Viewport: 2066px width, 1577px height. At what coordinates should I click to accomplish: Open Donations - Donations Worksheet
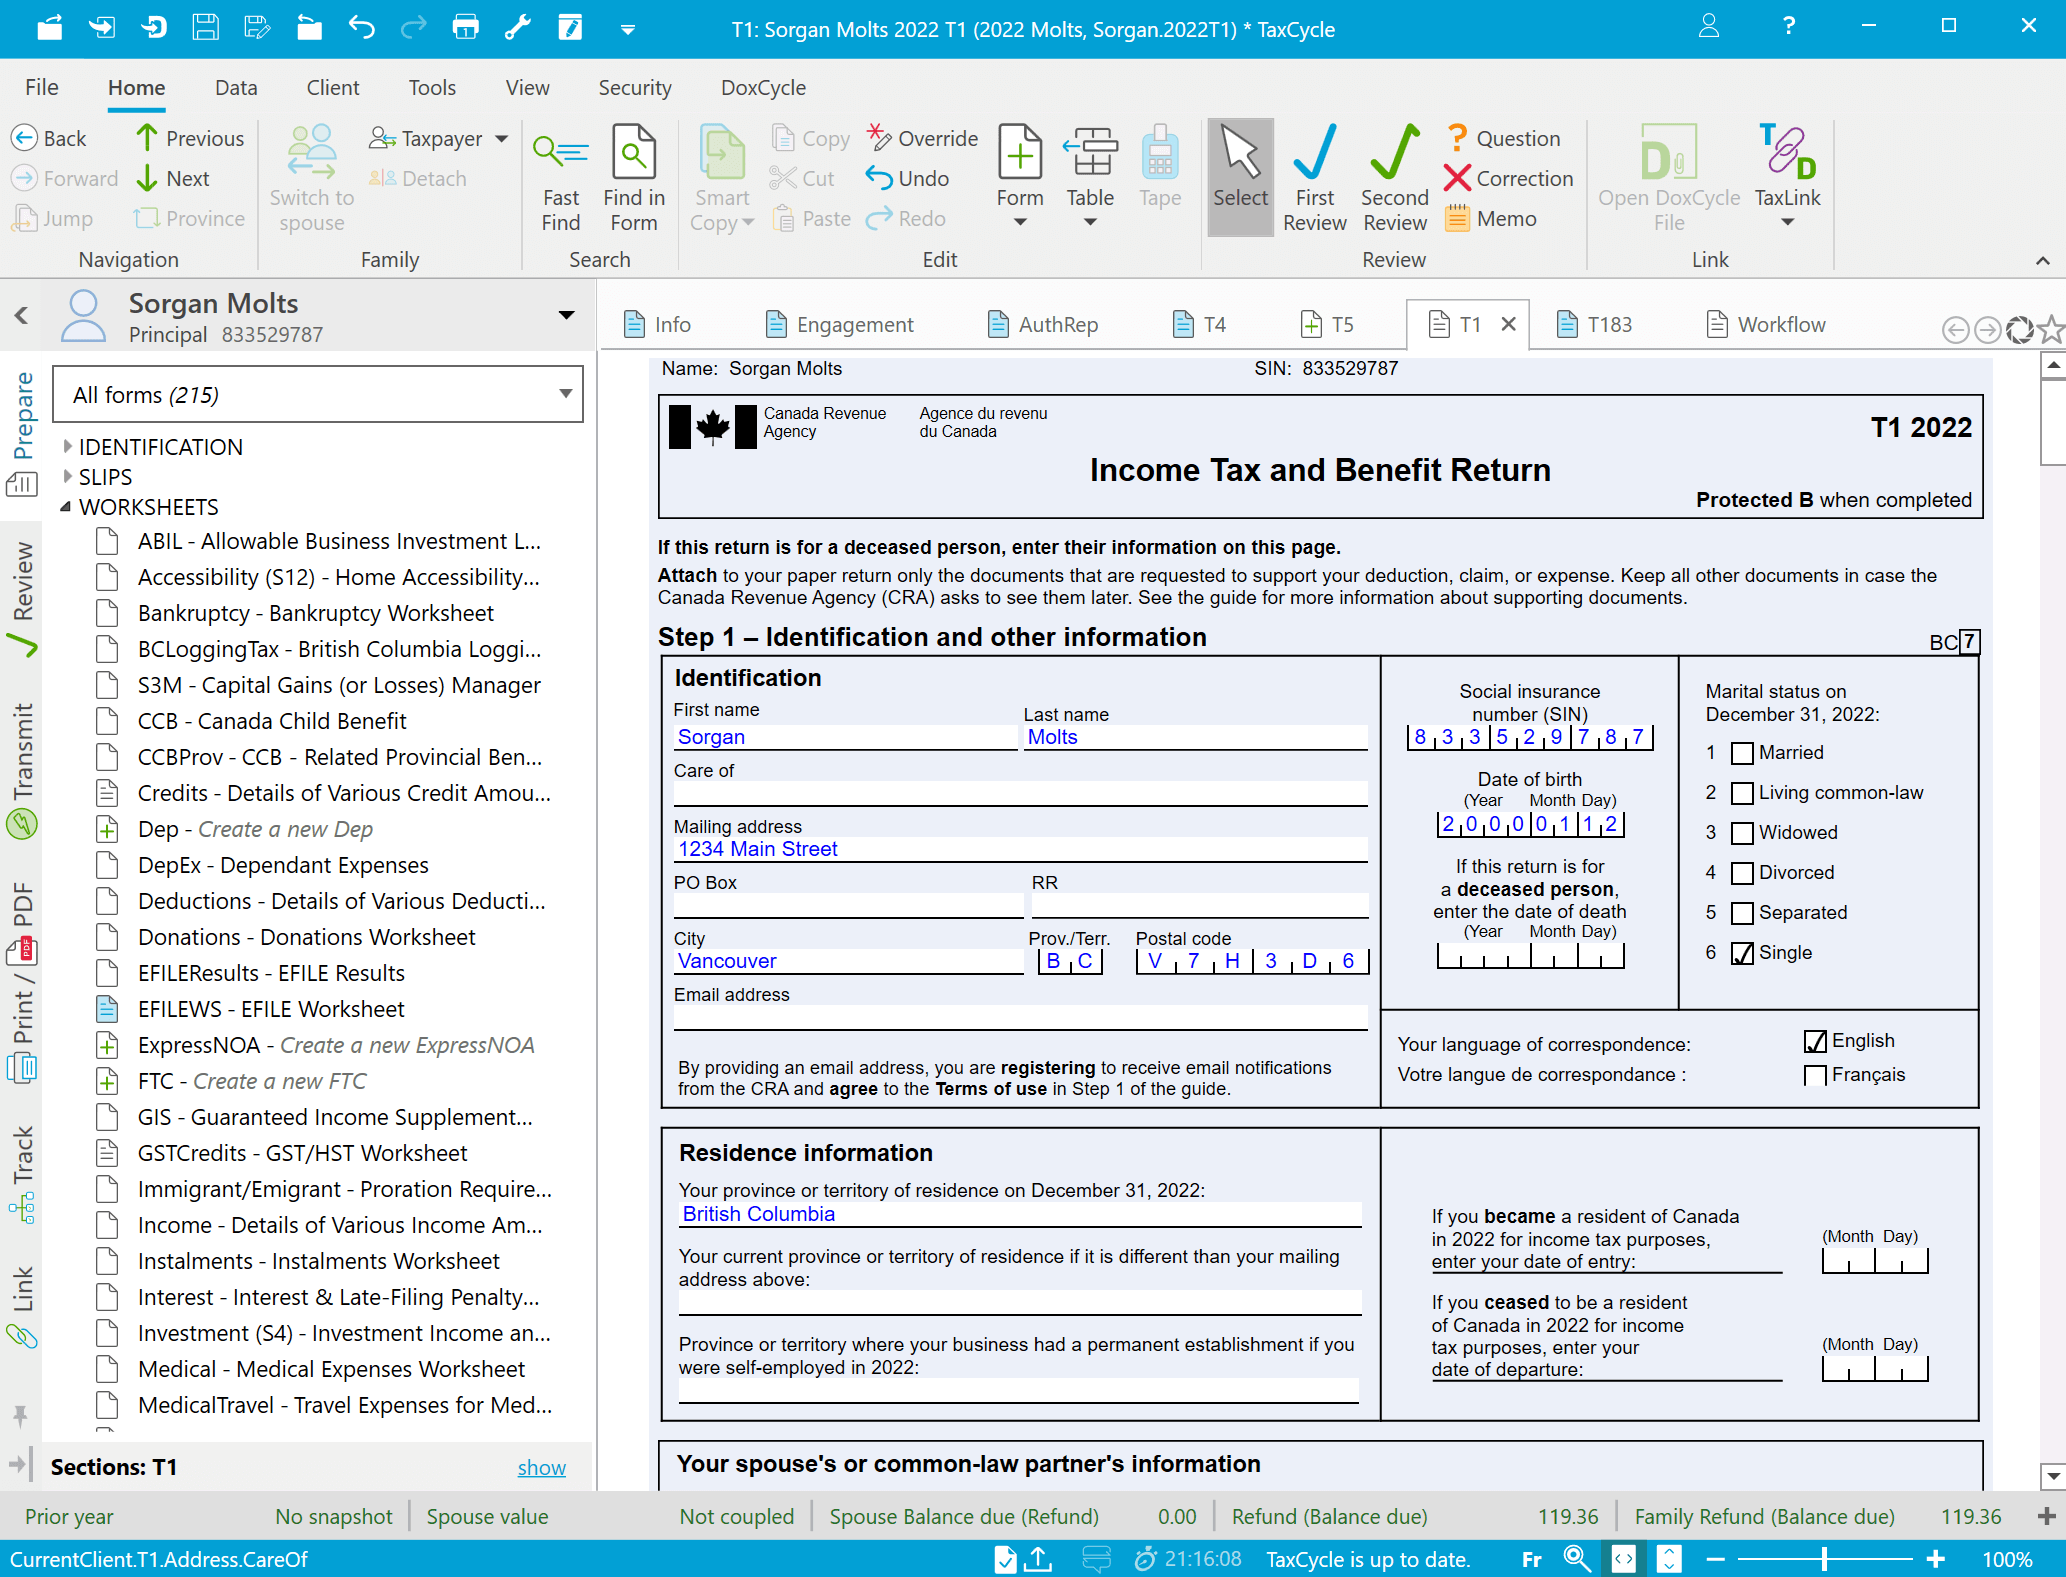[x=306, y=937]
